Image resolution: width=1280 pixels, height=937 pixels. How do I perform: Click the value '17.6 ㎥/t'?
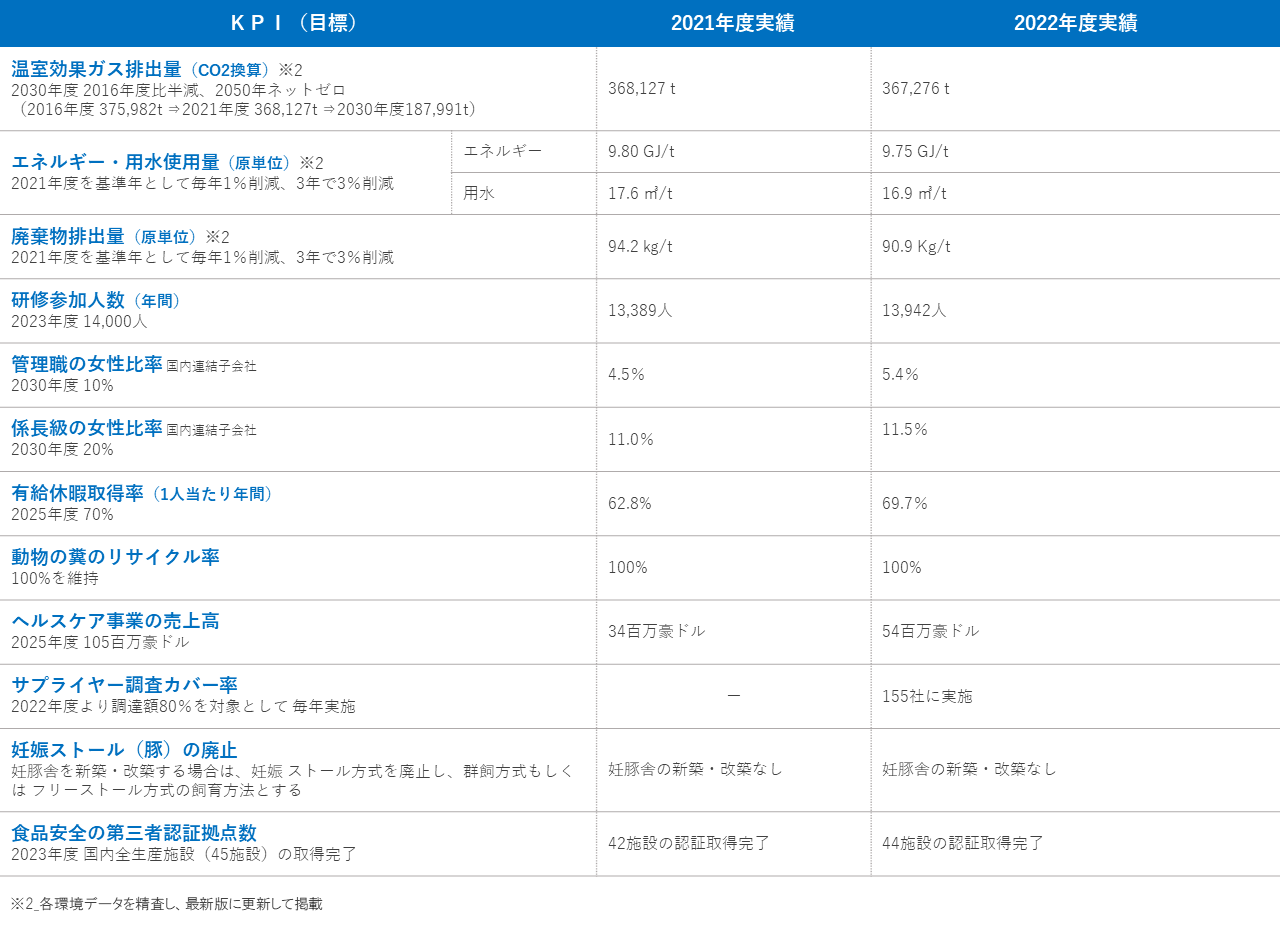[x=640, y=193]
